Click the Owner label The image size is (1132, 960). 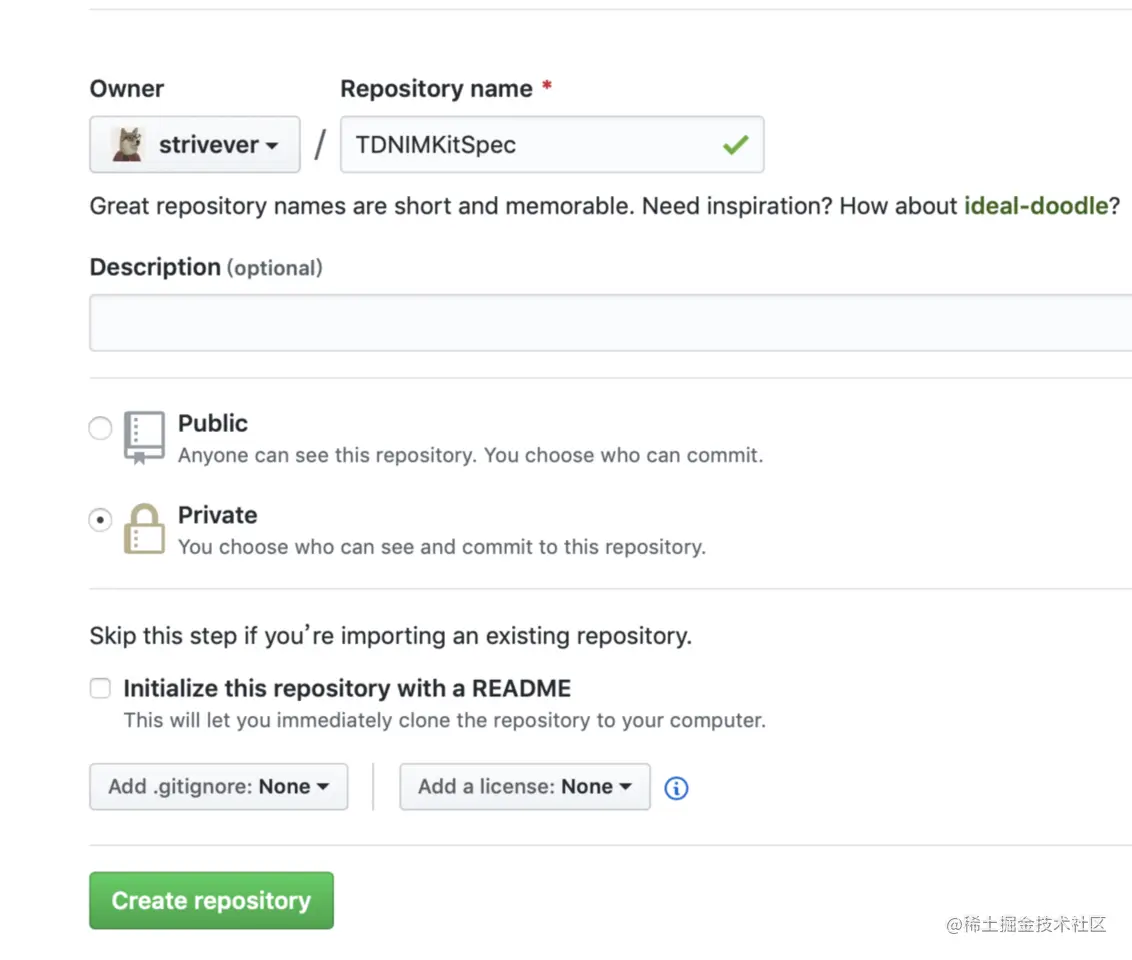(x=126, y=89)
